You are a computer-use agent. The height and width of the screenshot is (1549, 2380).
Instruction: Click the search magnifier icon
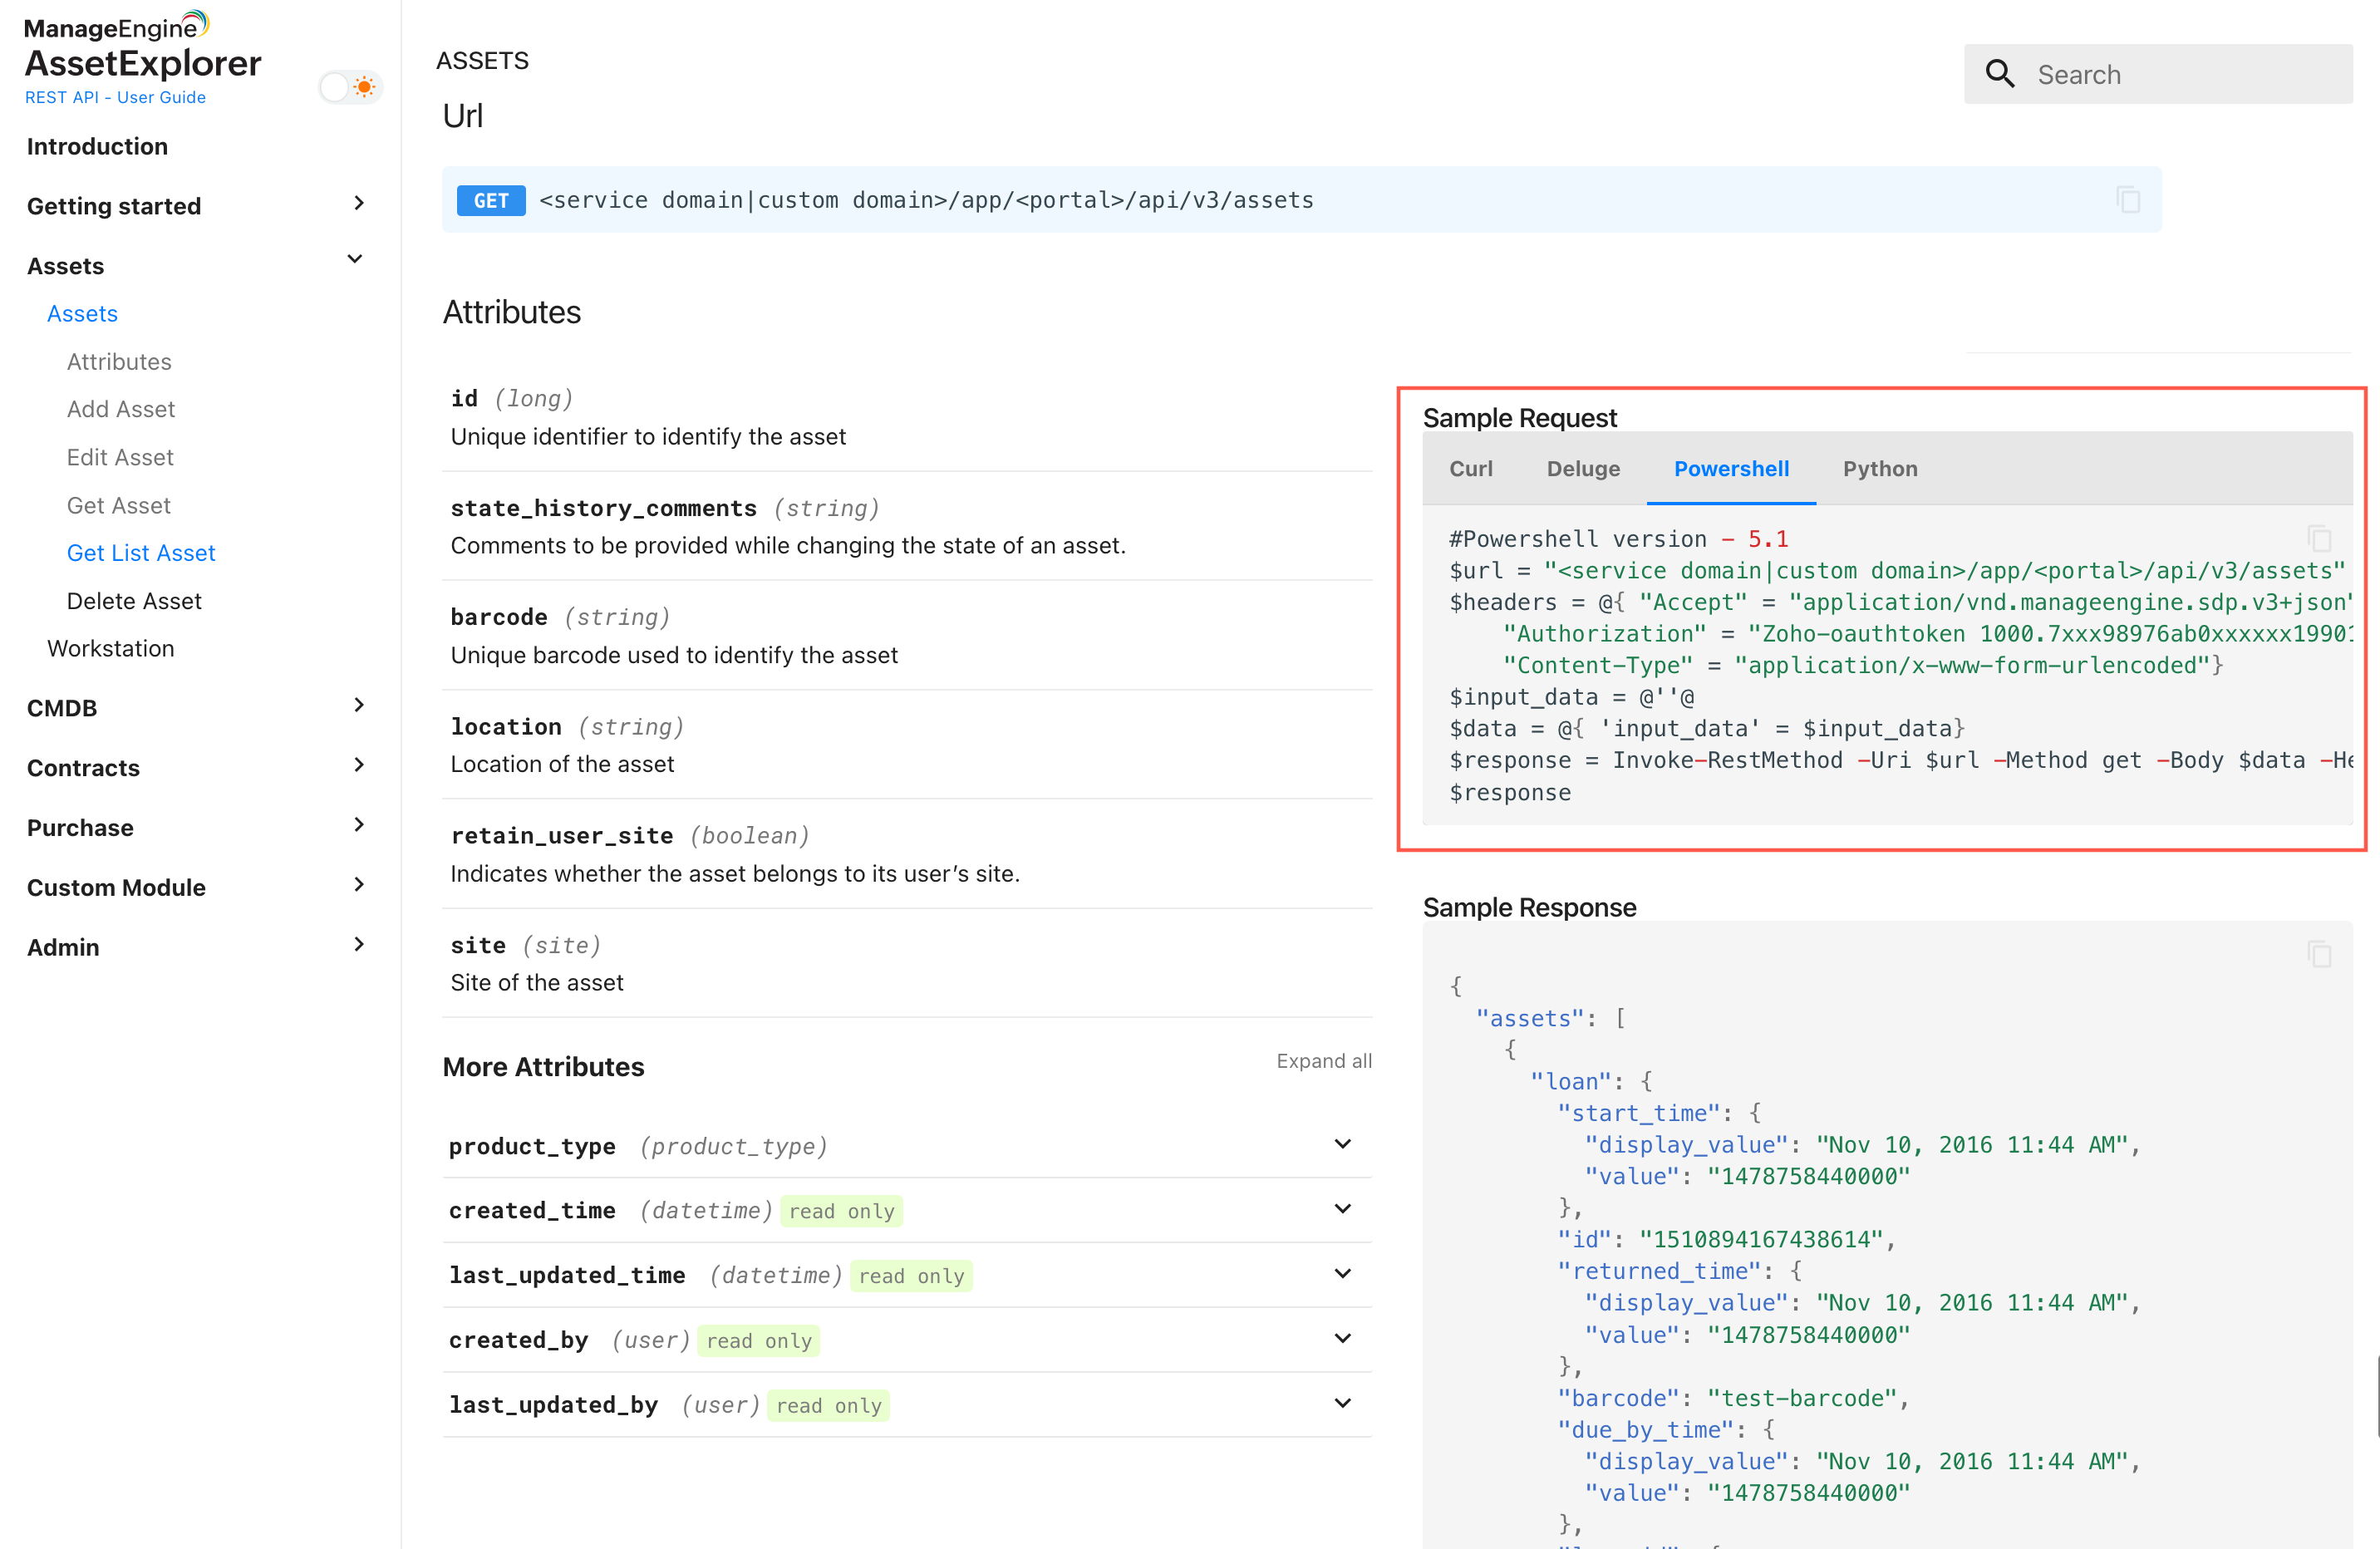[x=2000, y=74]
